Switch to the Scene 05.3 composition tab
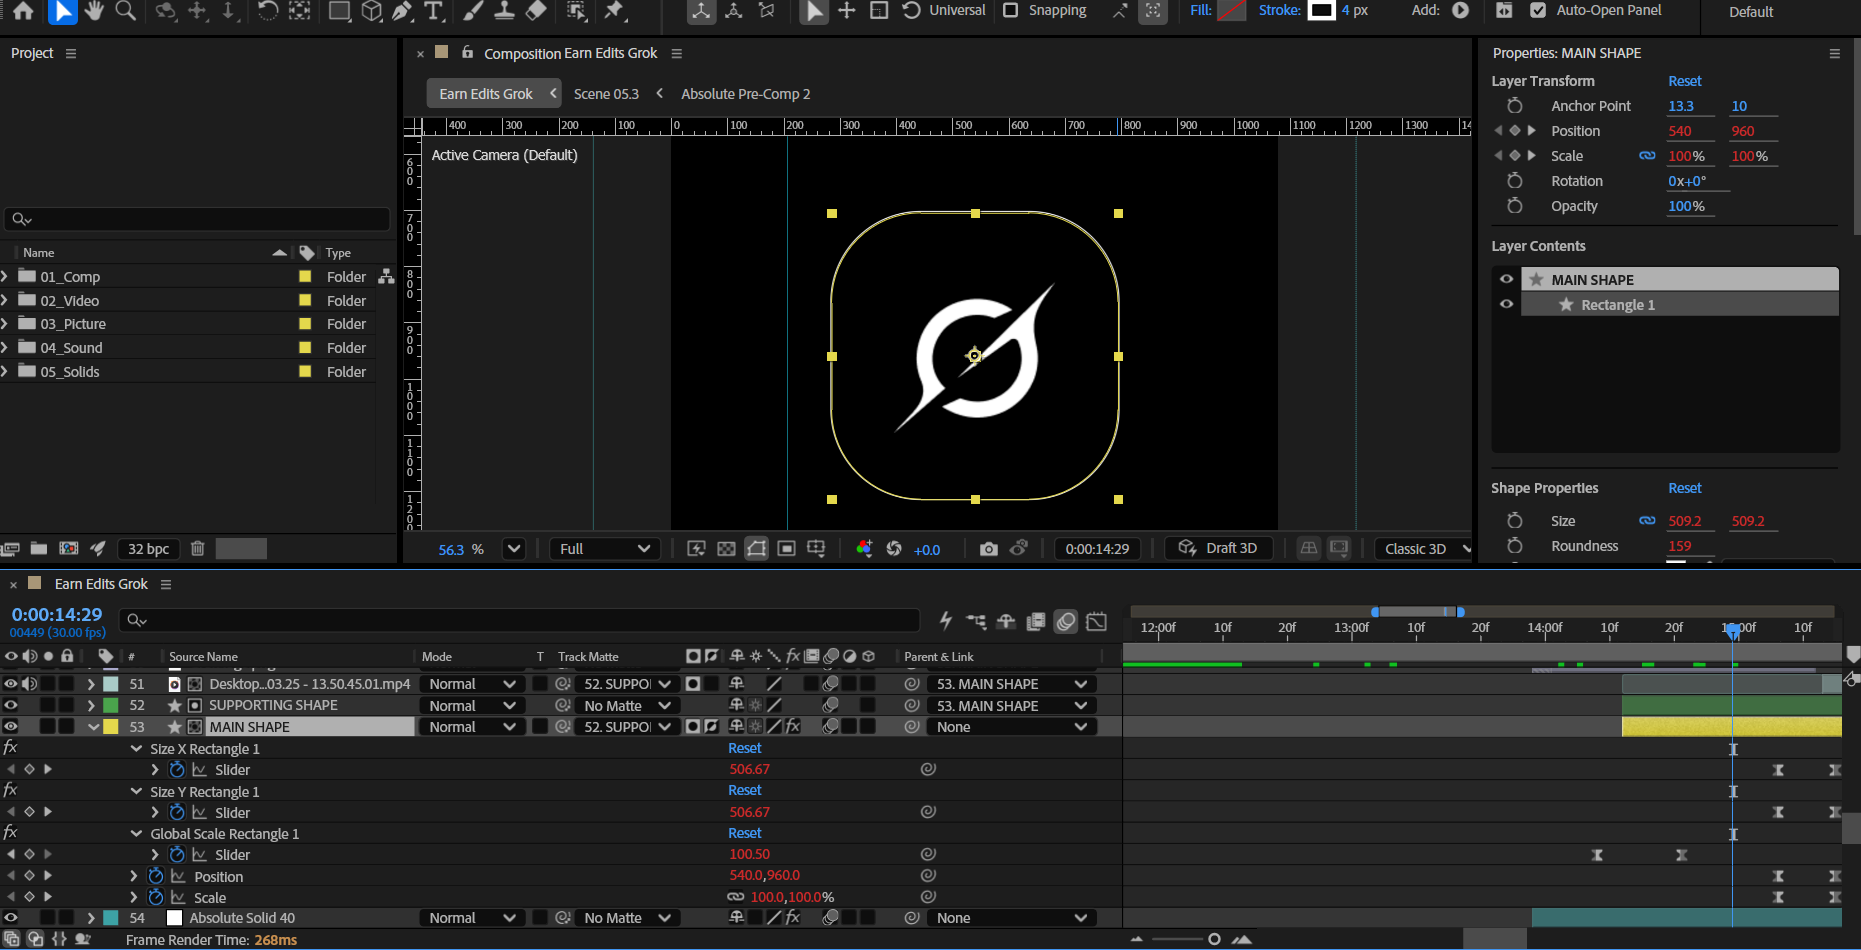The width and height of the screenshot is (1861, 950). [606, 94]
